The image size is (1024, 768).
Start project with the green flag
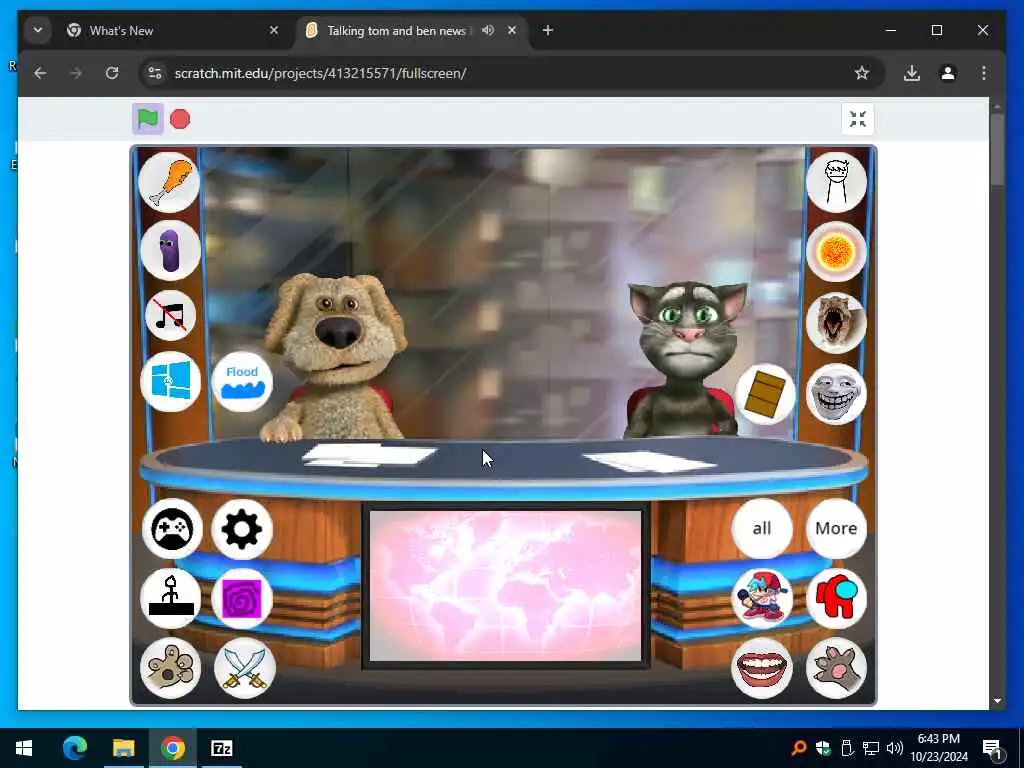(148, 119)
